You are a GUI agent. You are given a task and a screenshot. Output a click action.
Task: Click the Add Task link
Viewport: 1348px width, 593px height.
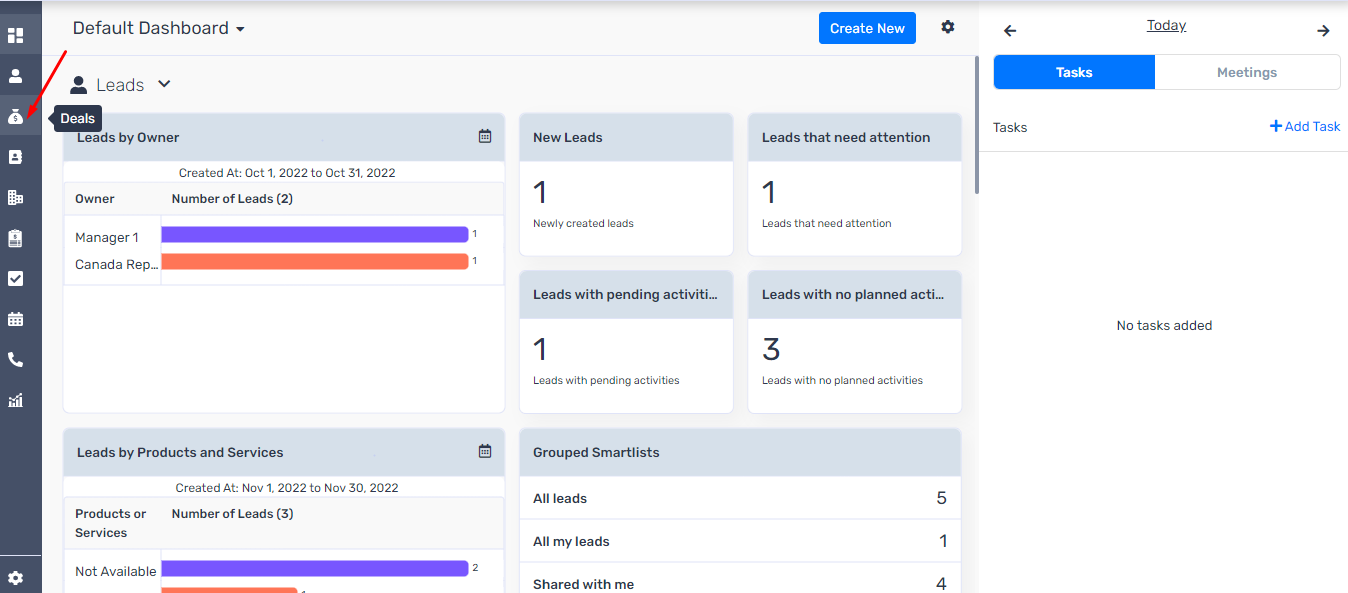pyautogui.click(x=1305, y=126)
